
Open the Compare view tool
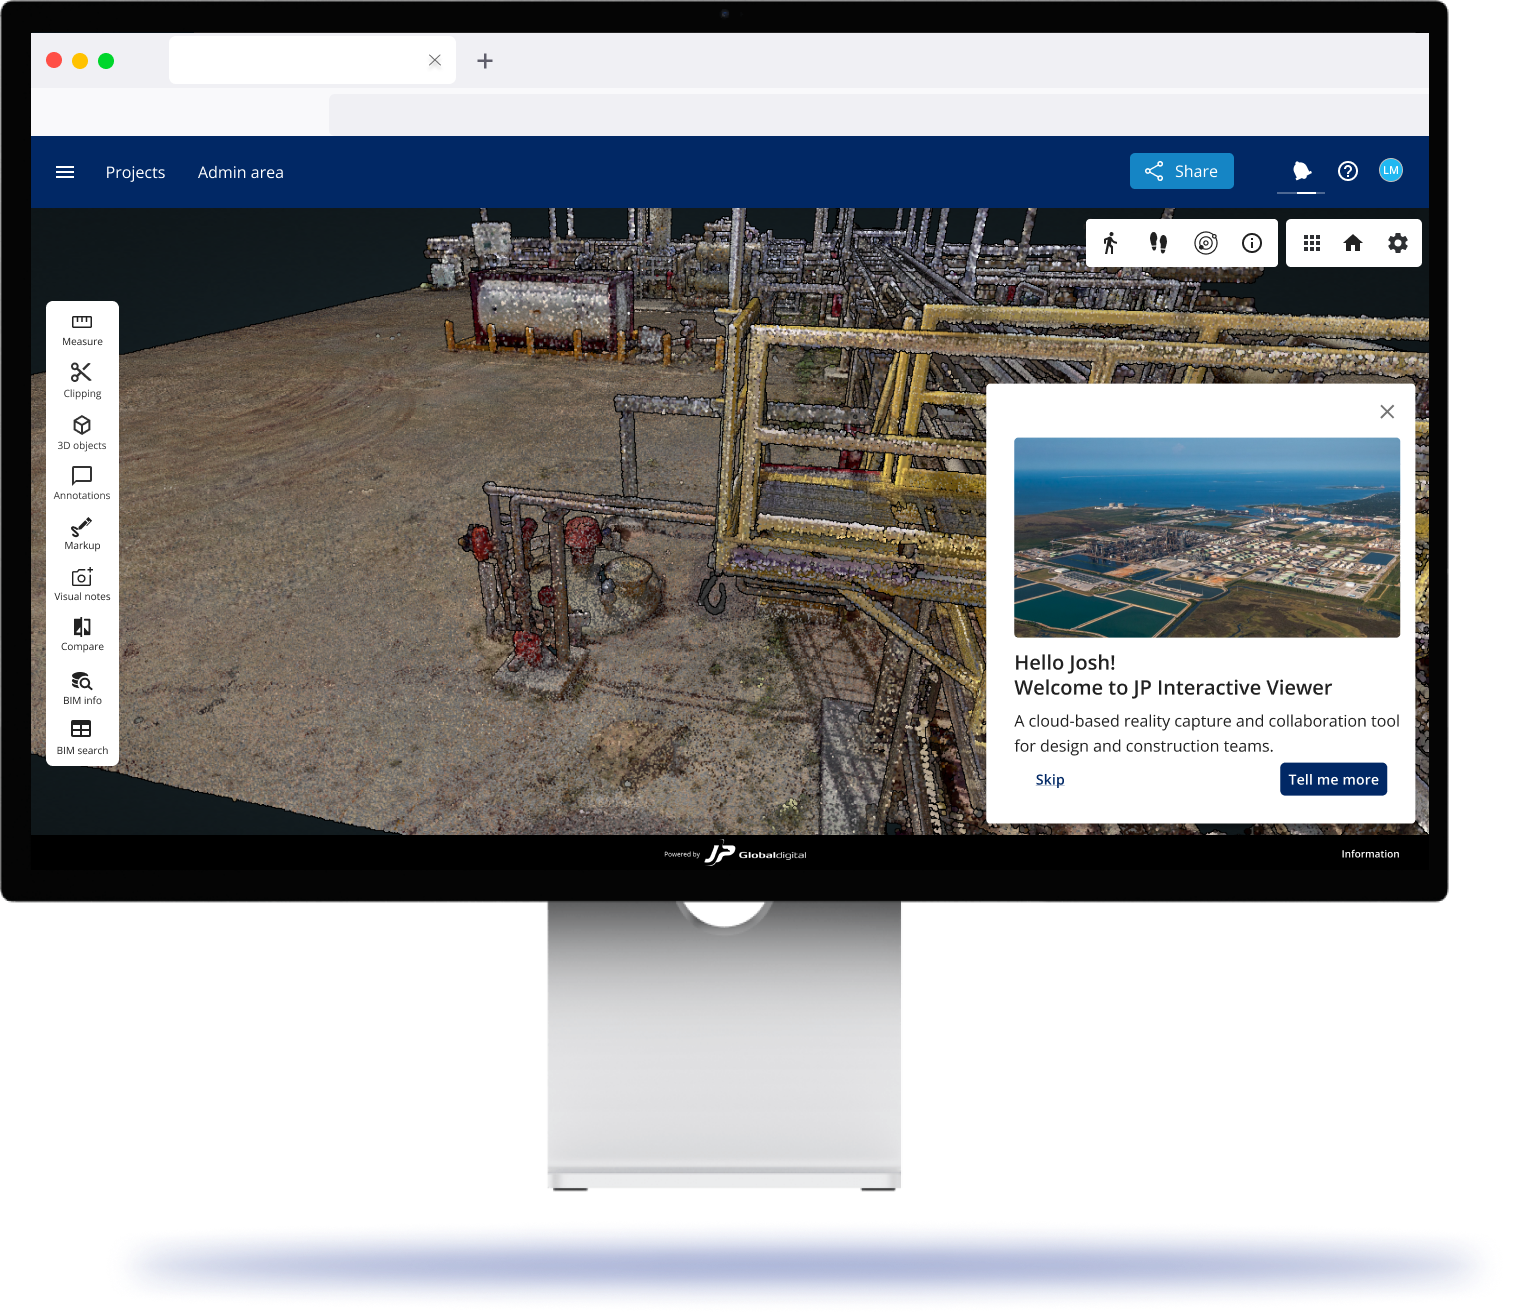click(x=82, y=634)
